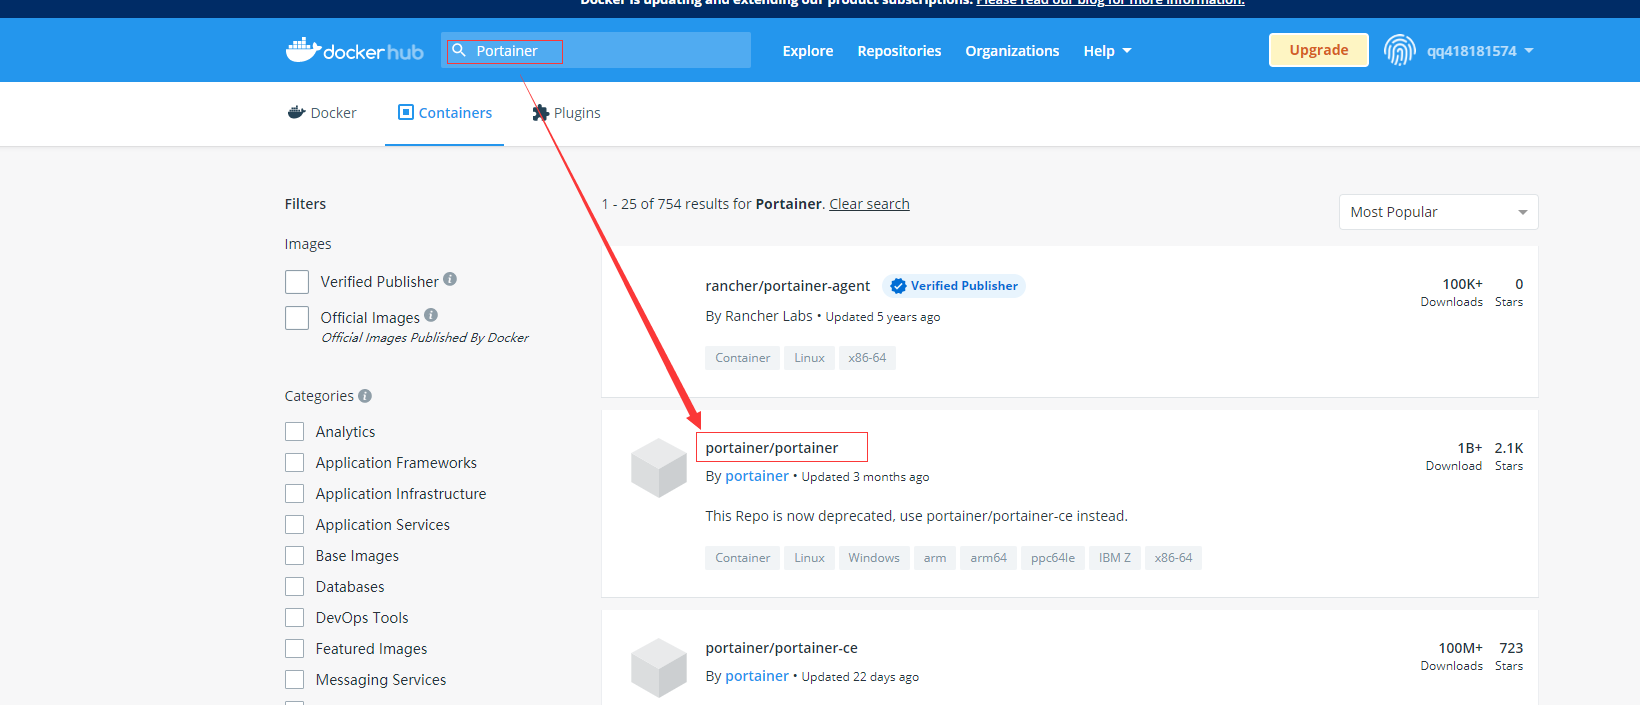Click the portainer/portainer cube thumbnail
Image resolution: width=1640 pixels, height=705 pixels.
659,468
